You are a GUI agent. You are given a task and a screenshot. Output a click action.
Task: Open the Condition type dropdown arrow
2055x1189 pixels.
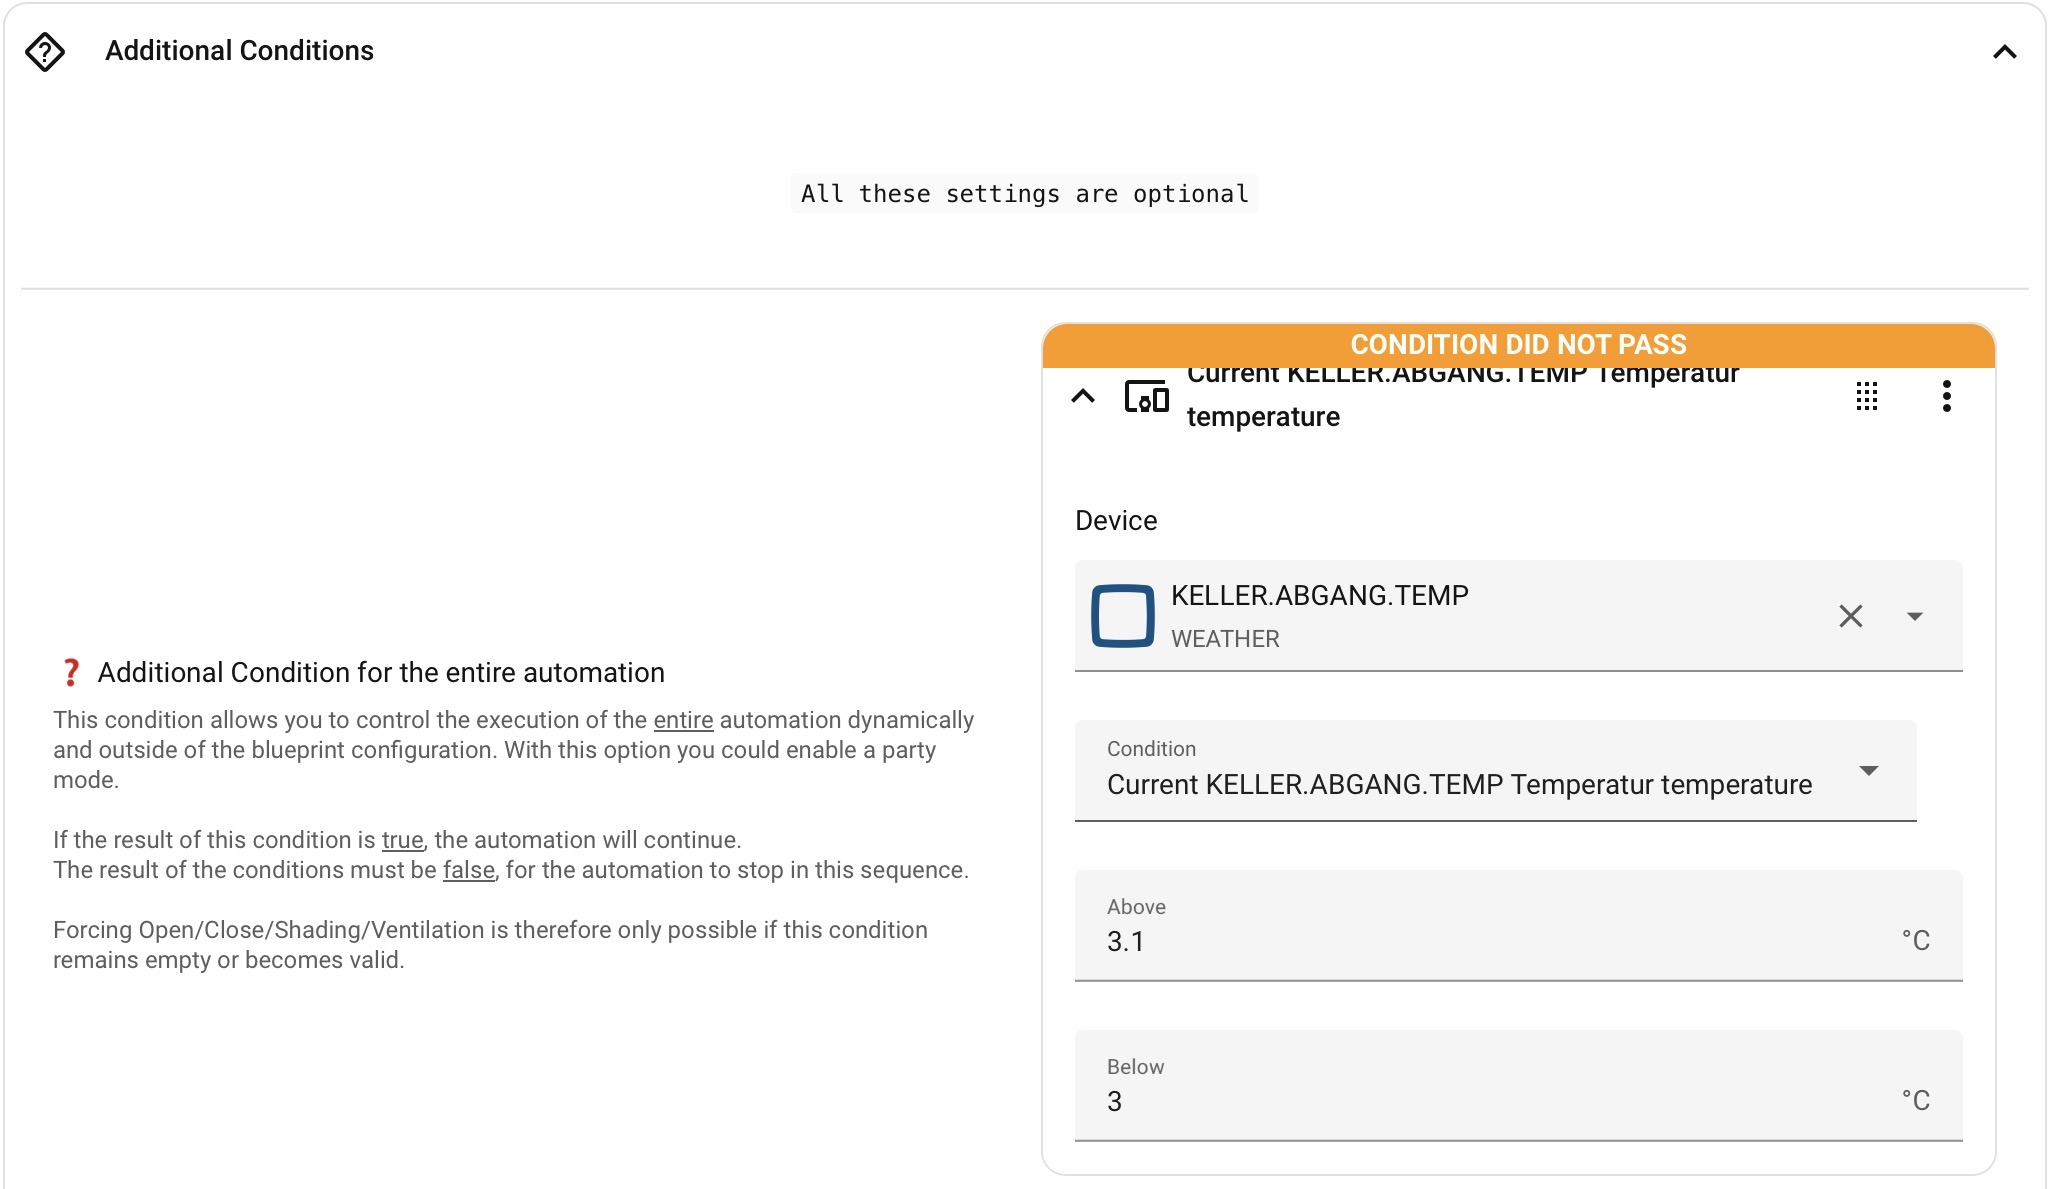tap(1868, 771)
